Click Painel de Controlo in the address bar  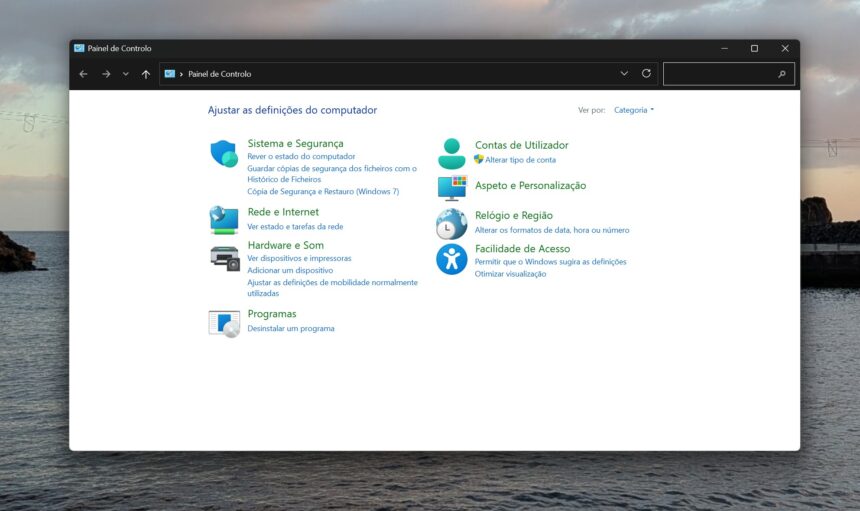click(219, 74)
